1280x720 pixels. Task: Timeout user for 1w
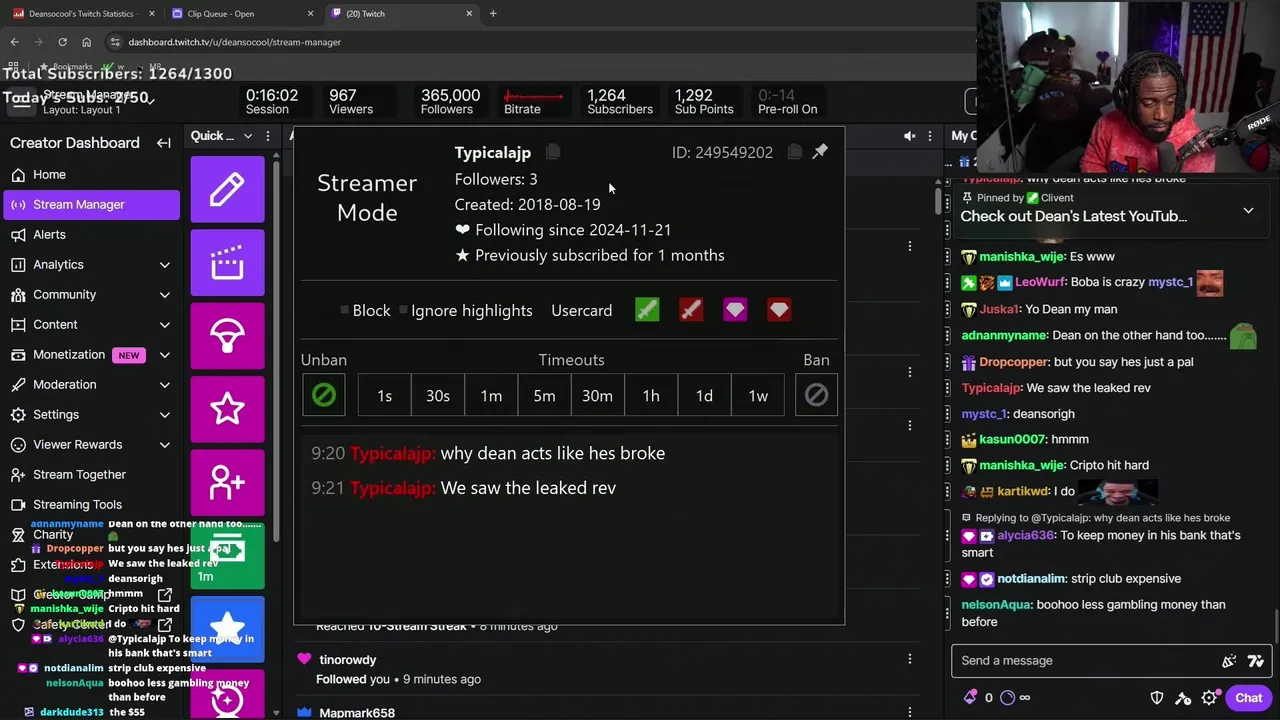758,395
